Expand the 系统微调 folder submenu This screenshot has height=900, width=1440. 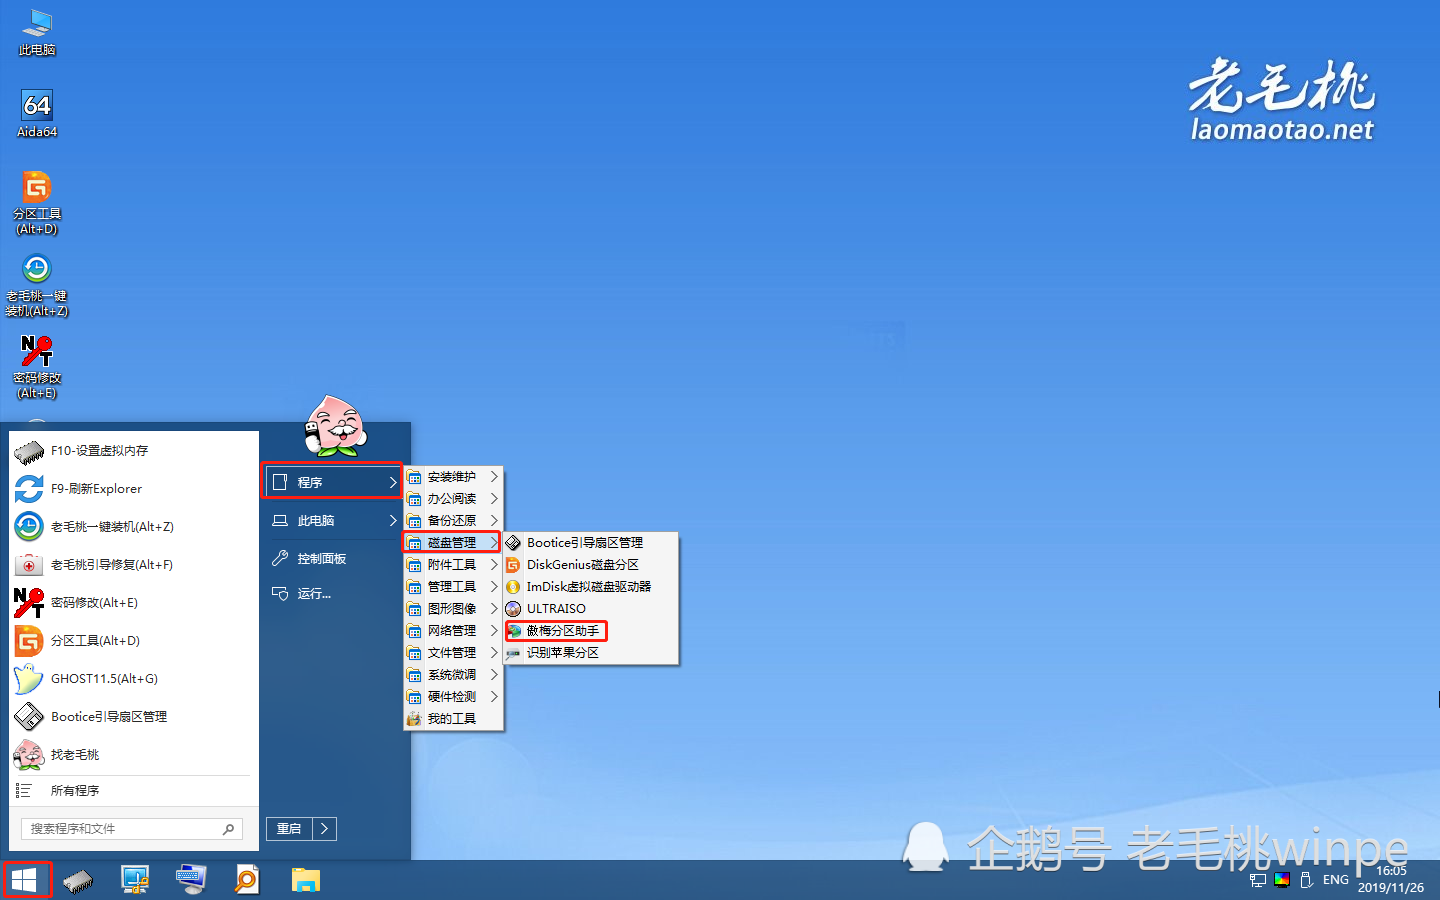pyautogui.click(x=453, y=675)
